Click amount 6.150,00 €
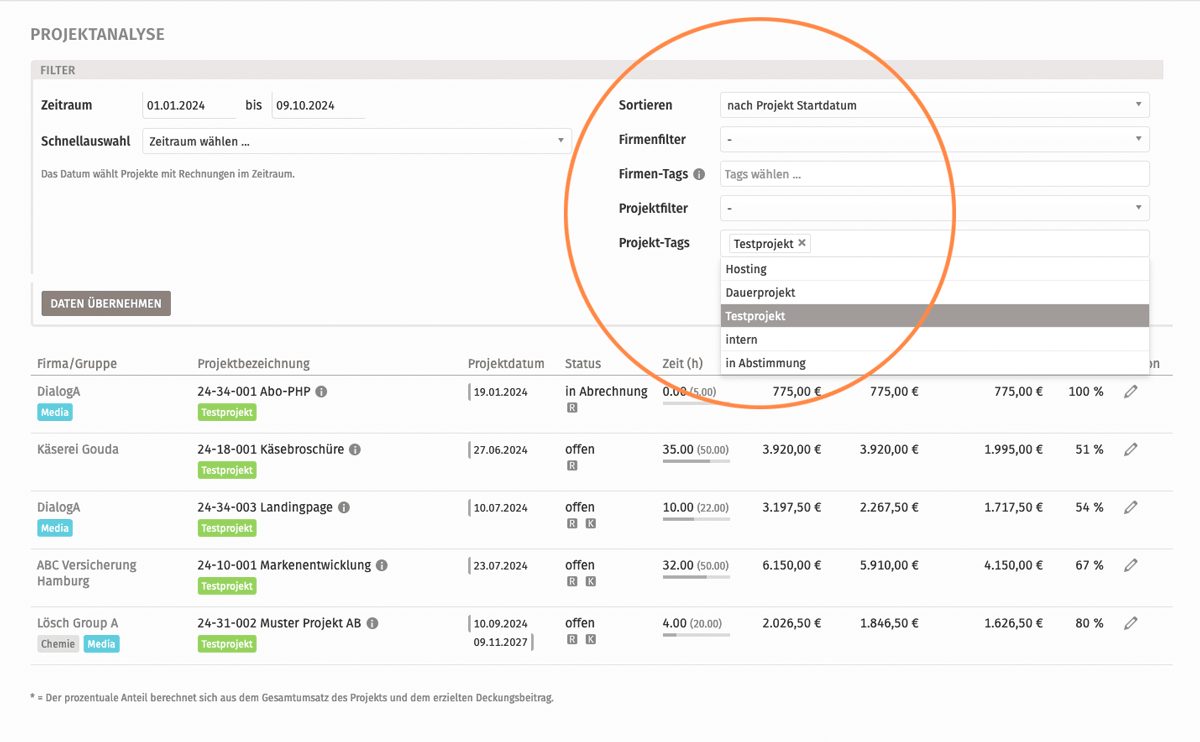Viewport: 1200px width, 742px height. (x=792, y=566)
